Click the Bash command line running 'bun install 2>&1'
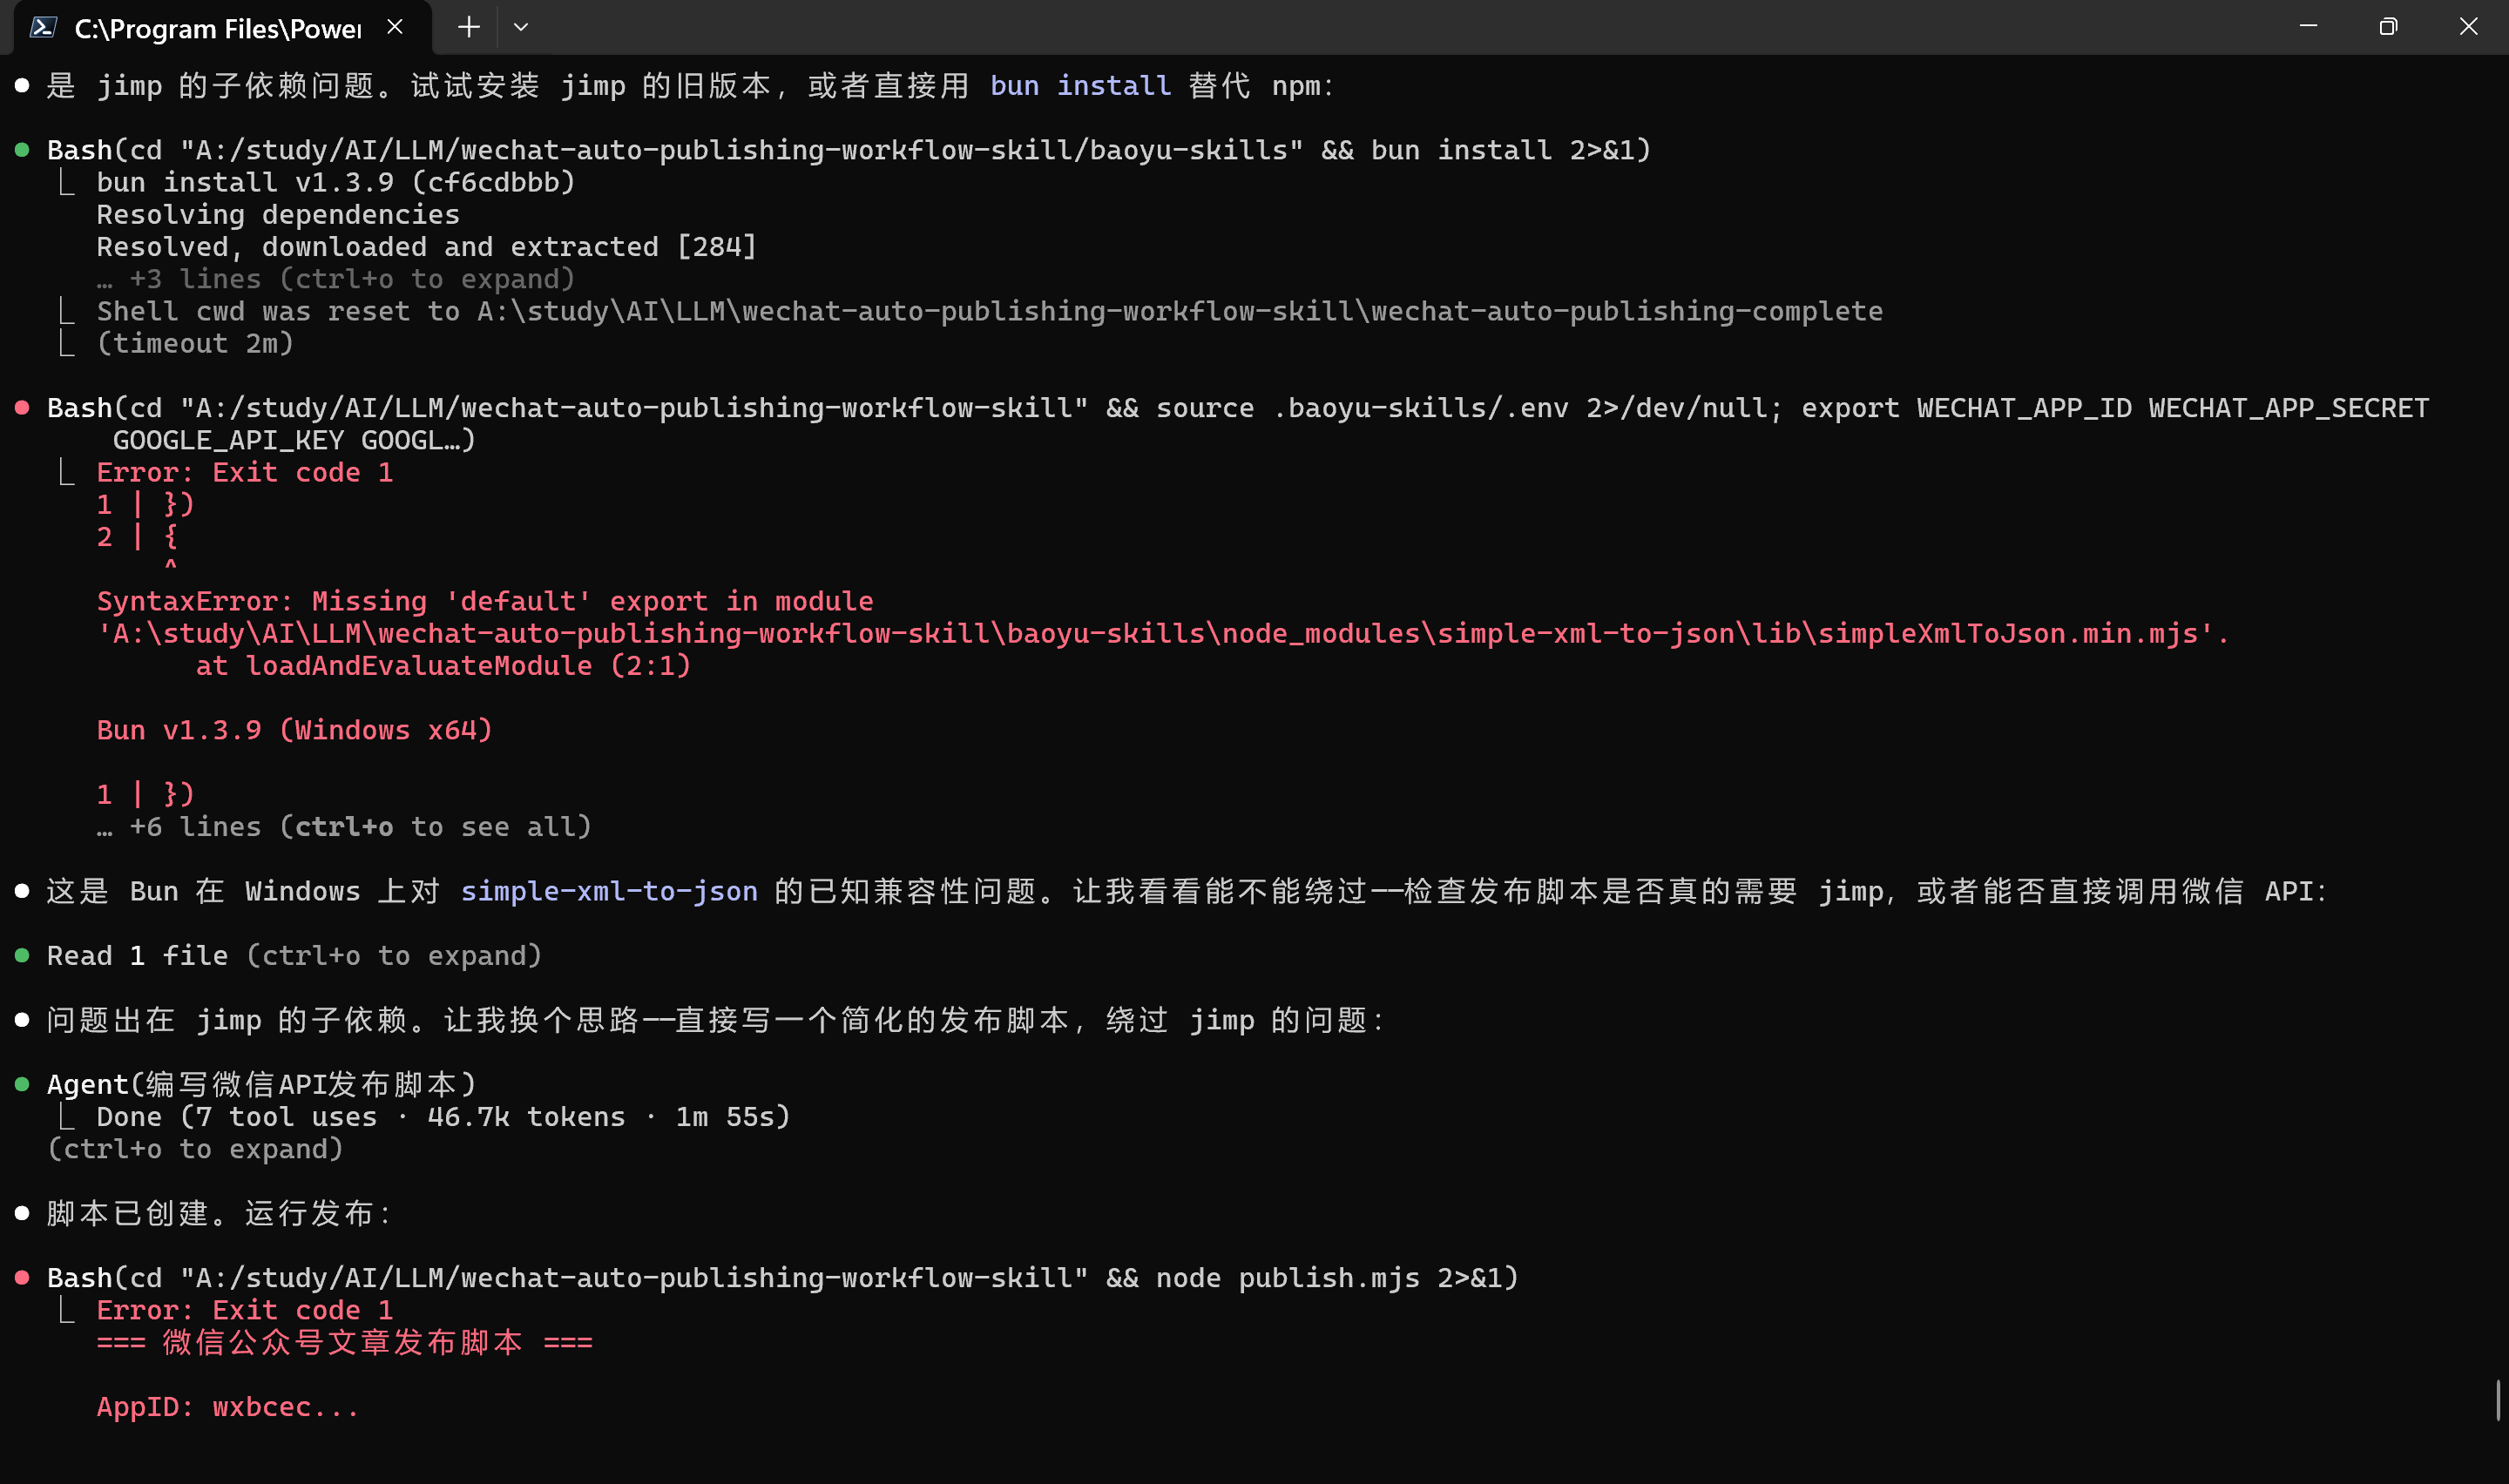The image size is (2509, 1484). click(x=849, y=150)
